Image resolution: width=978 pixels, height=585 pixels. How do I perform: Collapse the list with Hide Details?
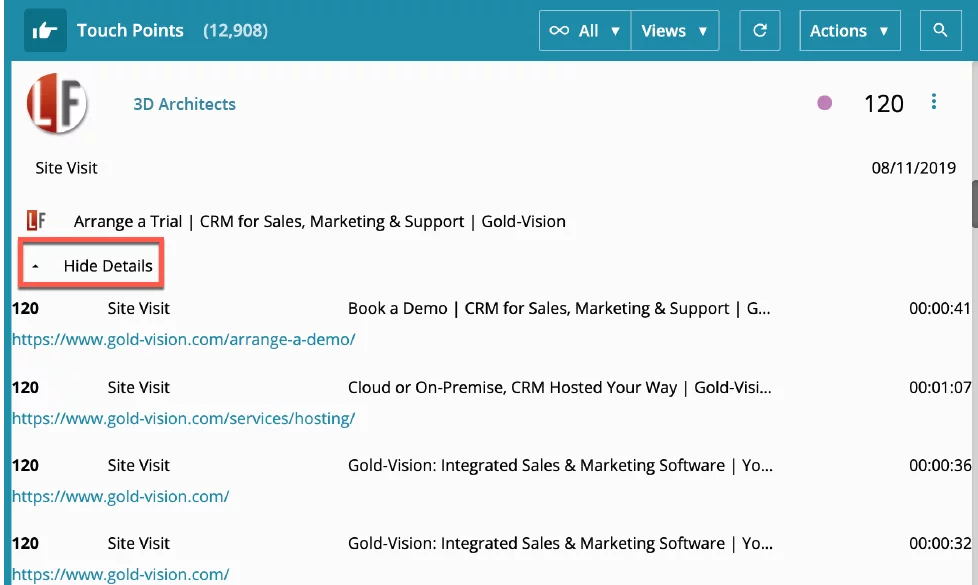[x=91, y=266]
